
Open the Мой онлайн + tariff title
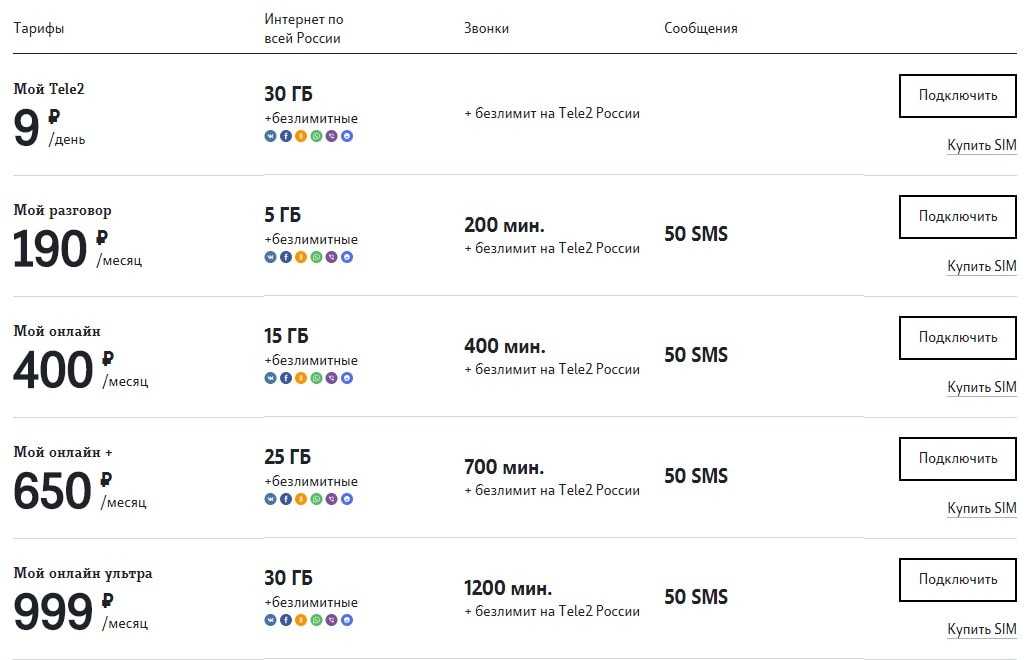coord(63,452)
